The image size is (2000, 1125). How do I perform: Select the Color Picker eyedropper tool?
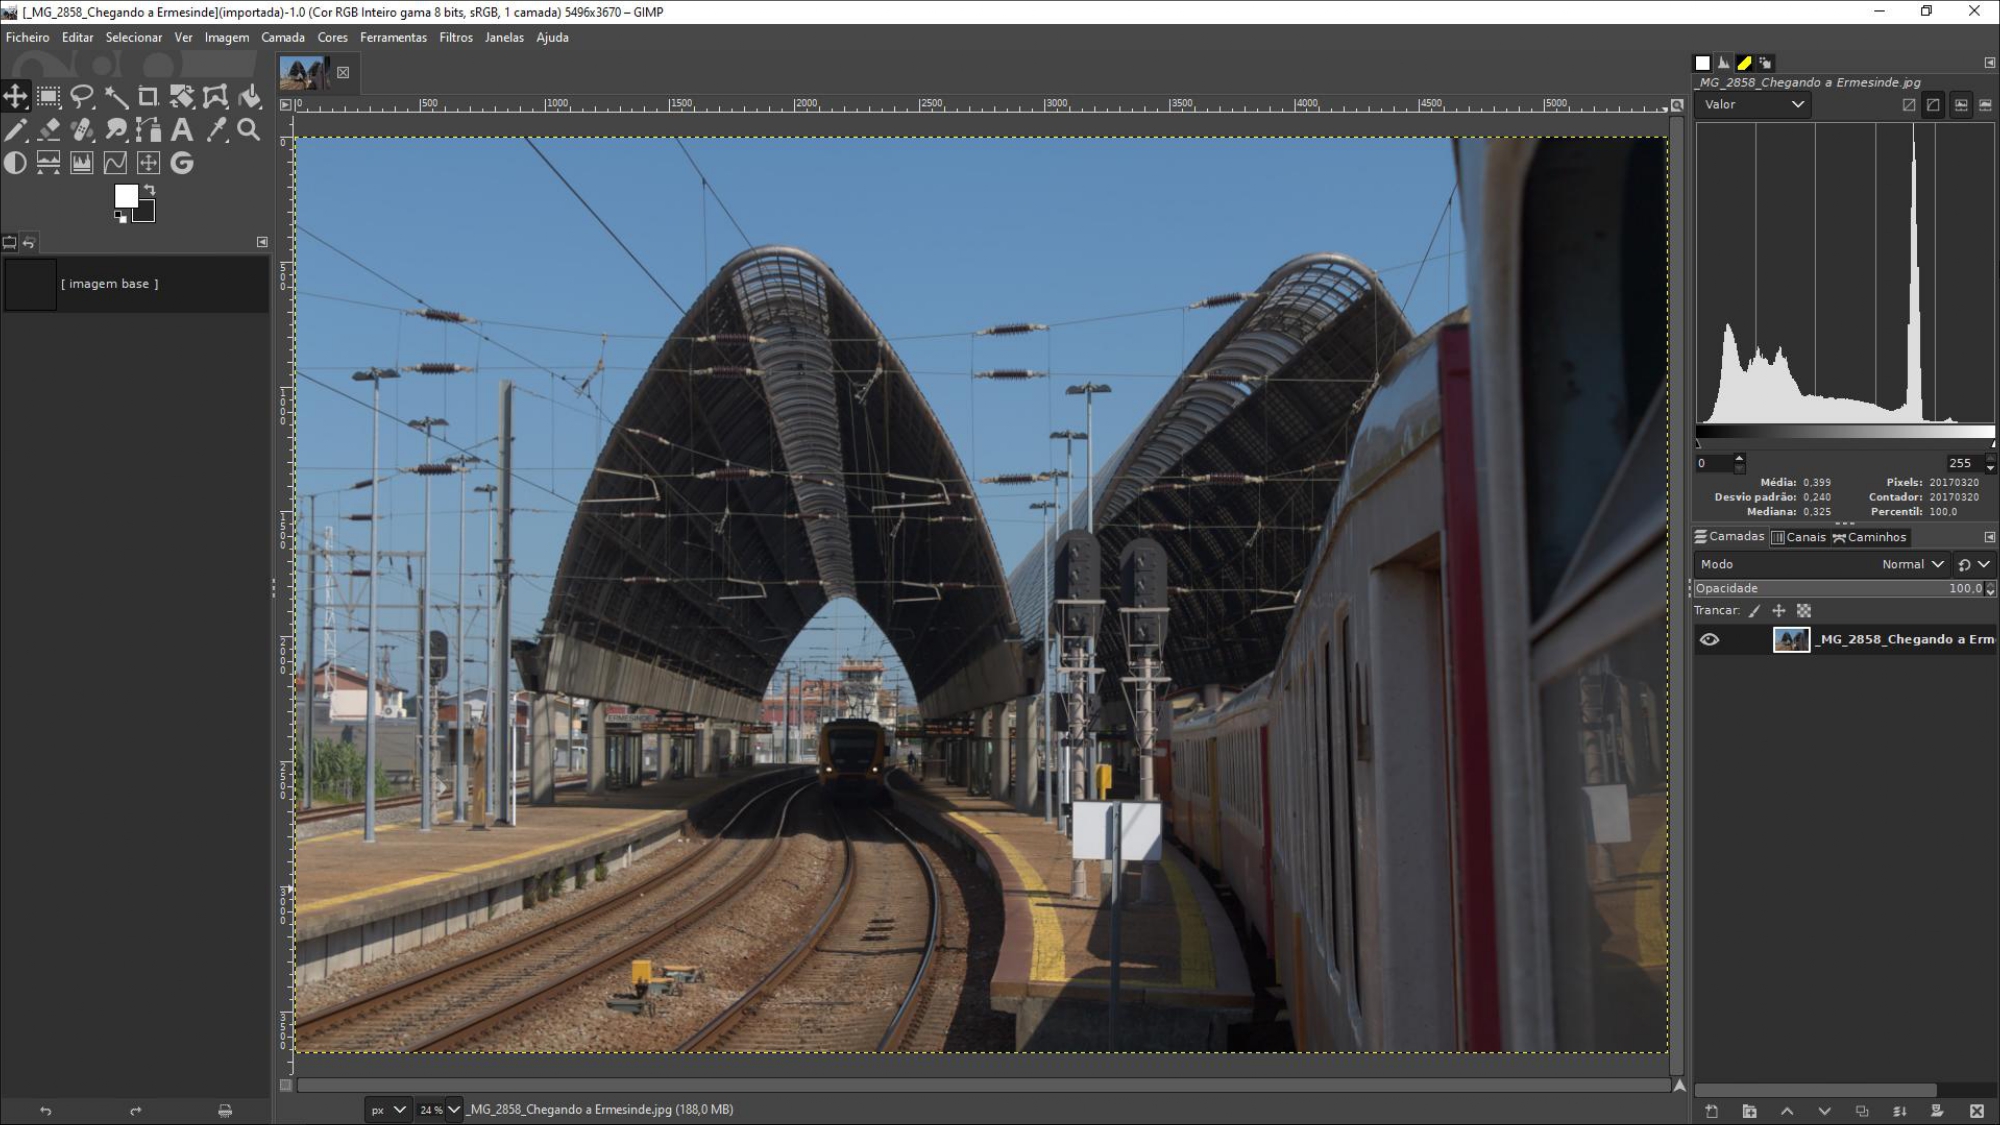click(x=215, y=130)
